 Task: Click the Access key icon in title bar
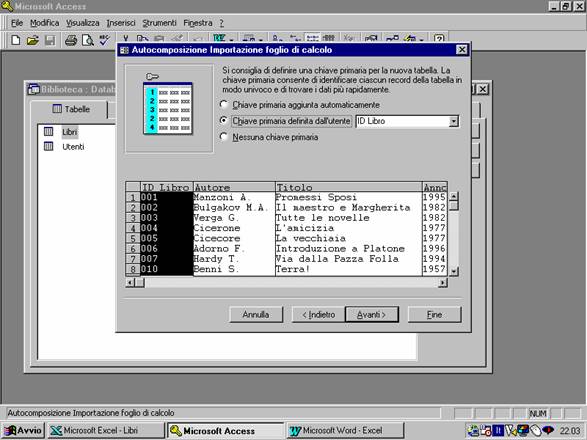click(x=7, y=6)
